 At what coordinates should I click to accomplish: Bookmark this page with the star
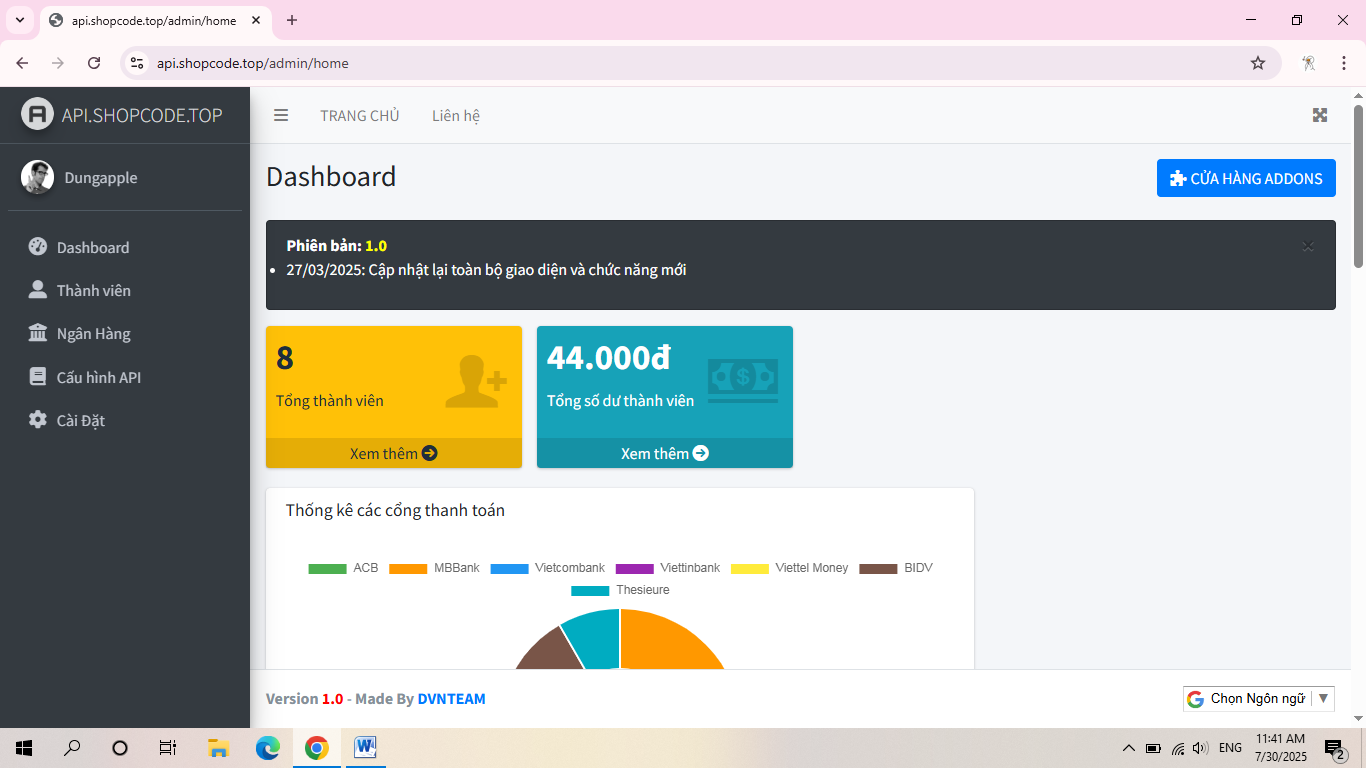[x=1258, y=63]
